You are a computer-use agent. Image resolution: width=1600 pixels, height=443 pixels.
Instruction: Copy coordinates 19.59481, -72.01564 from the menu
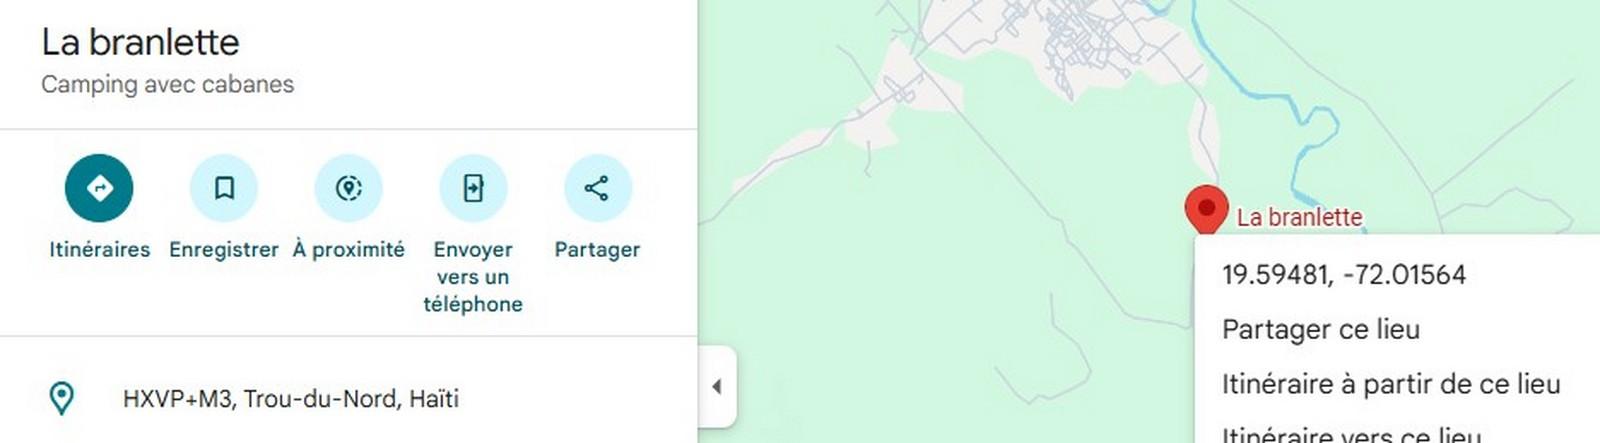coord(1344,275)
